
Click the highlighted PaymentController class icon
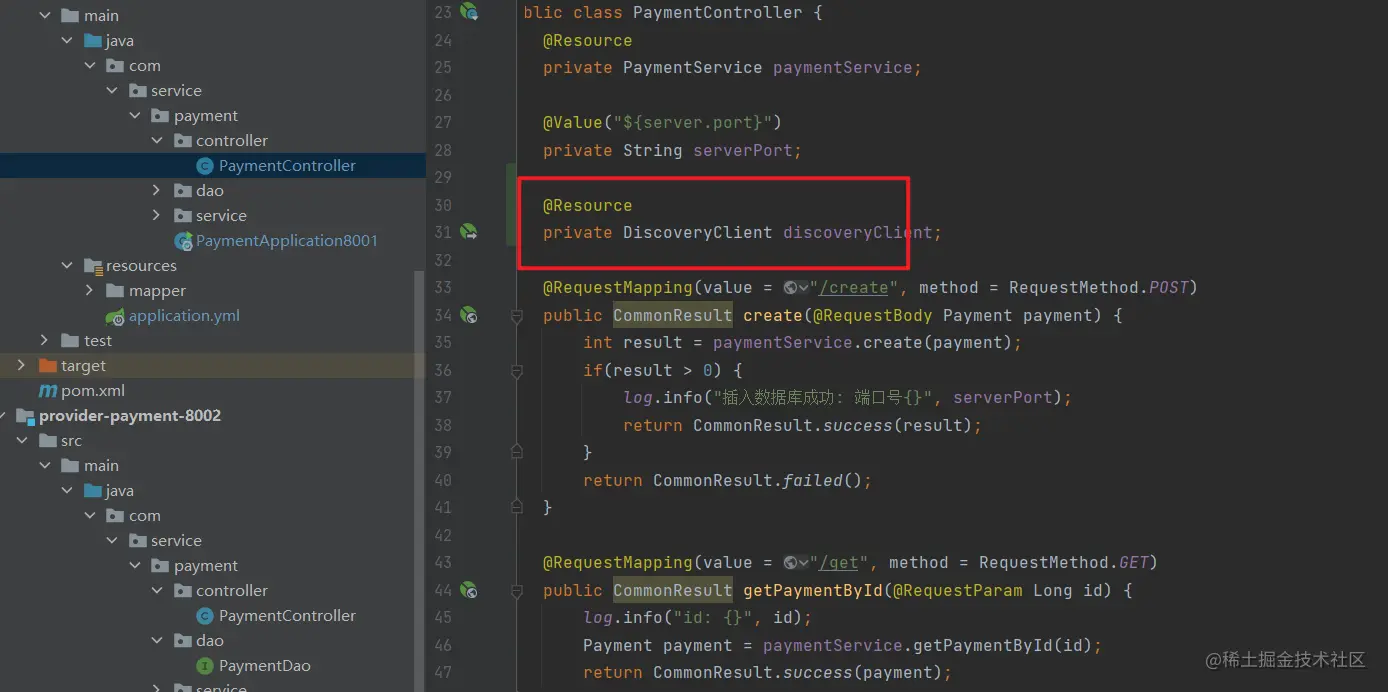click(x=205, y=166)
